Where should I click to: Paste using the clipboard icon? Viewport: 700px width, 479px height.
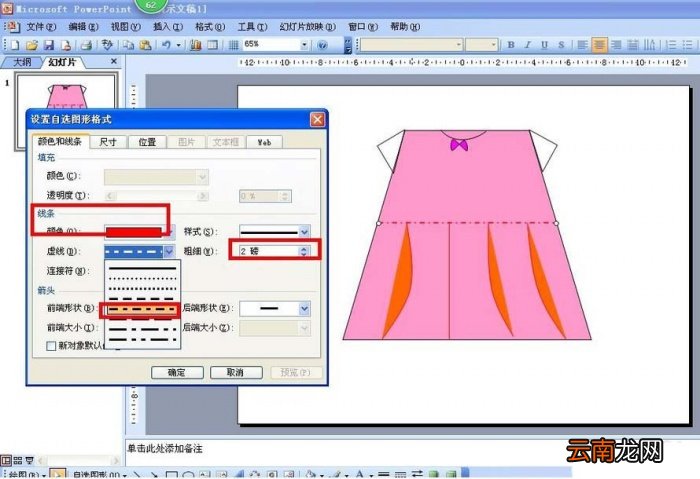pyautogui.click(x=145, y=45)
